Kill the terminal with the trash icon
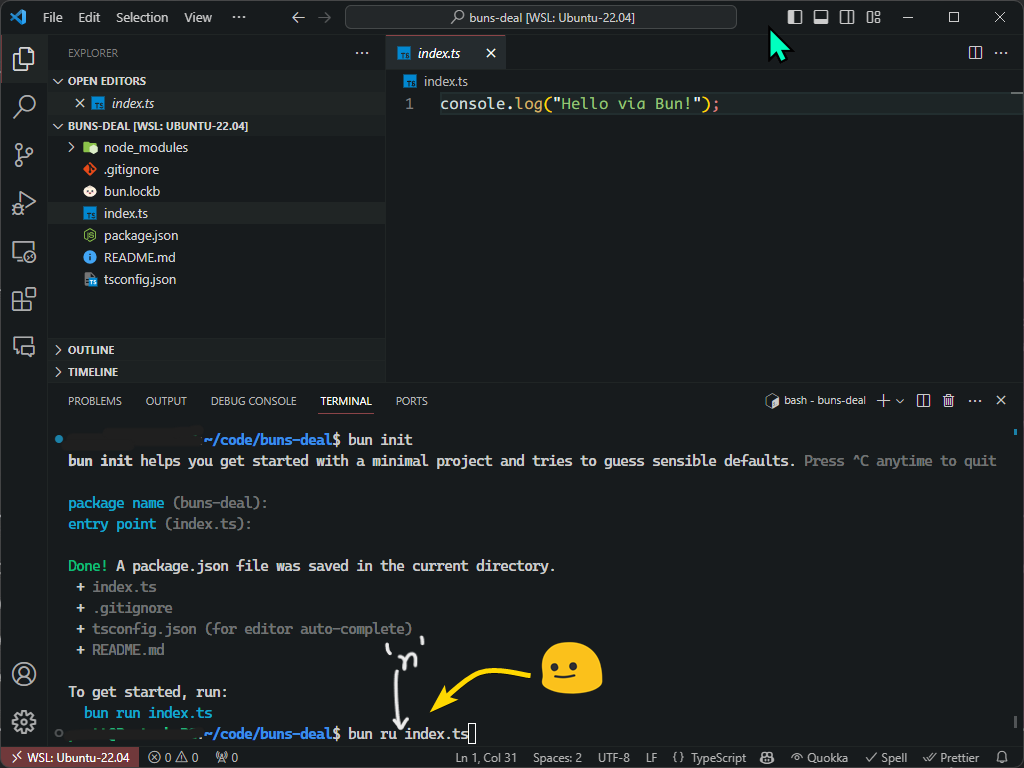 pos(949,401)
